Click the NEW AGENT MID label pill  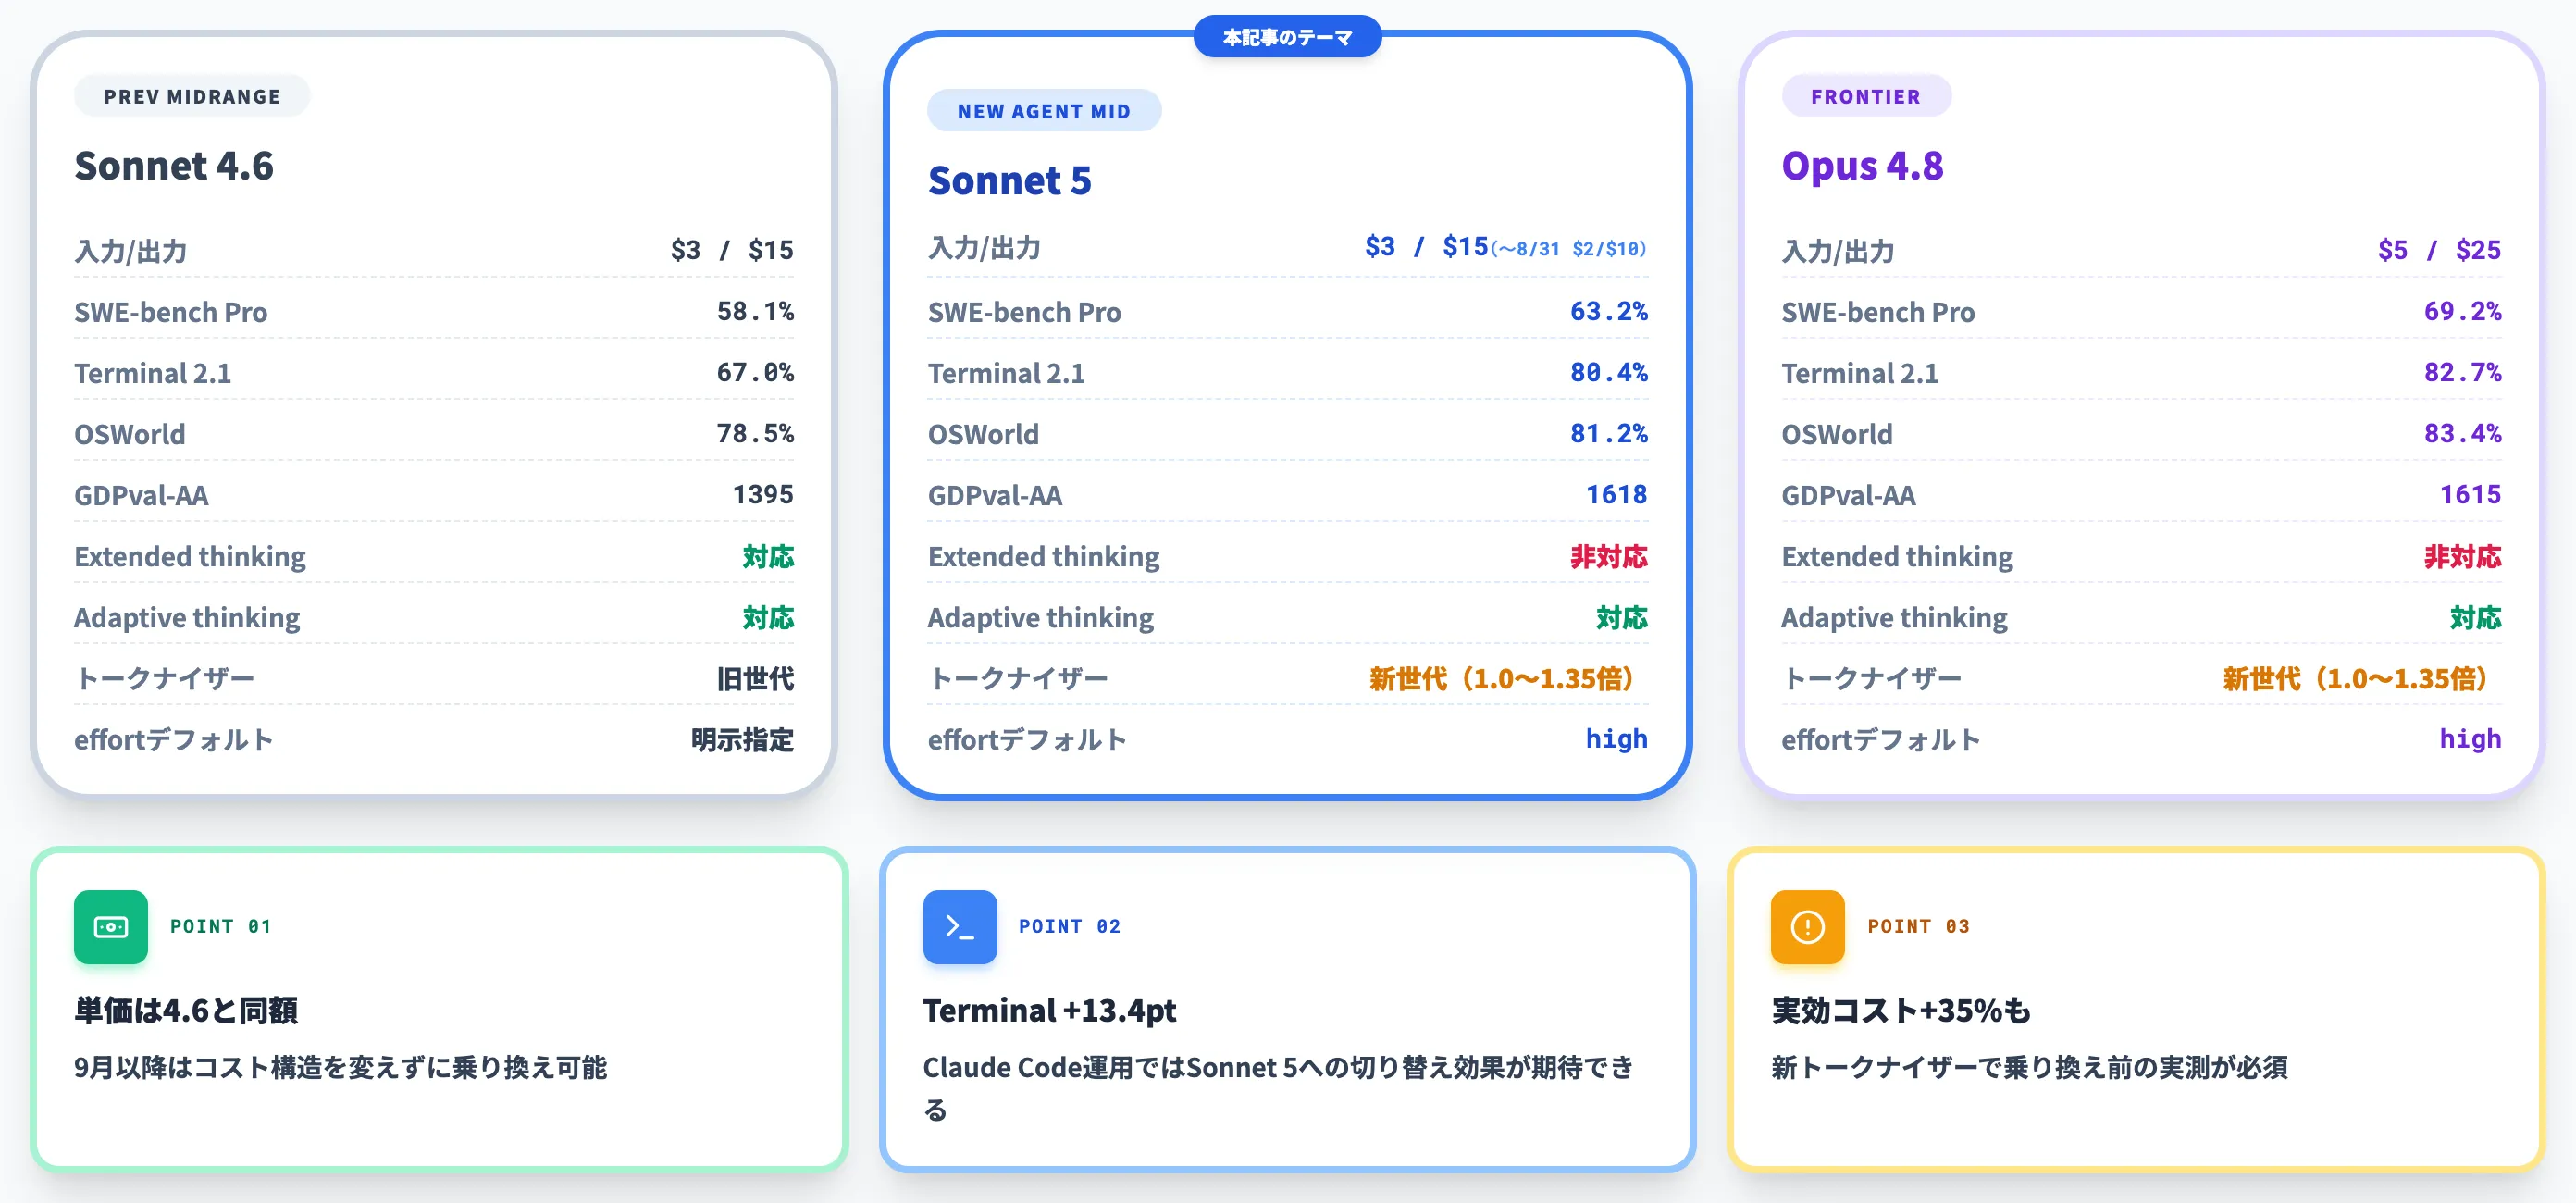(x=1044, y=111)
